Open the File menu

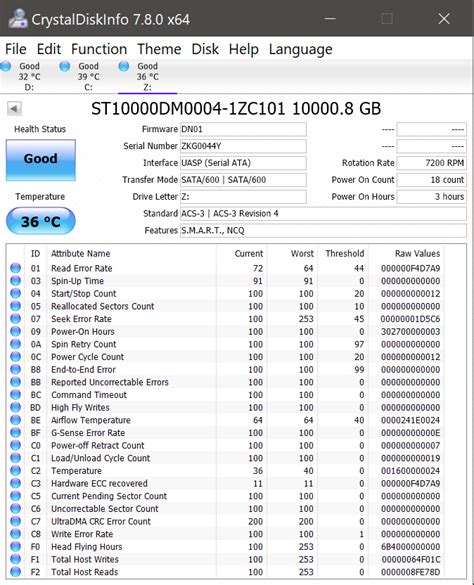[16, 49]
